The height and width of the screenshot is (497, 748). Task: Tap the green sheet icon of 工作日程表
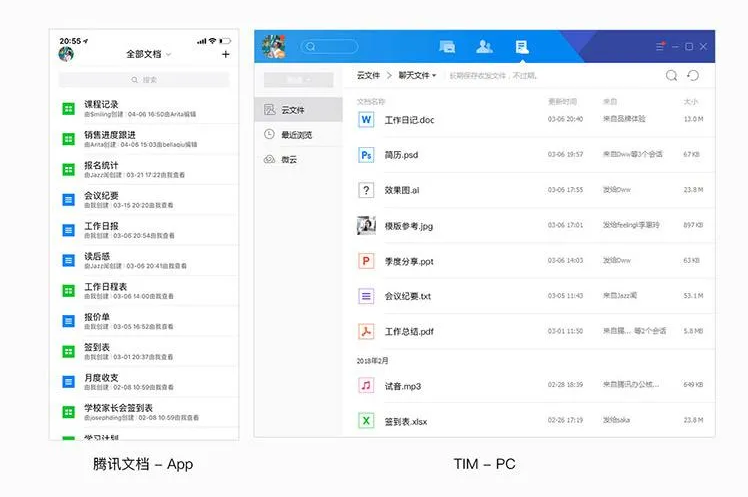69,291
